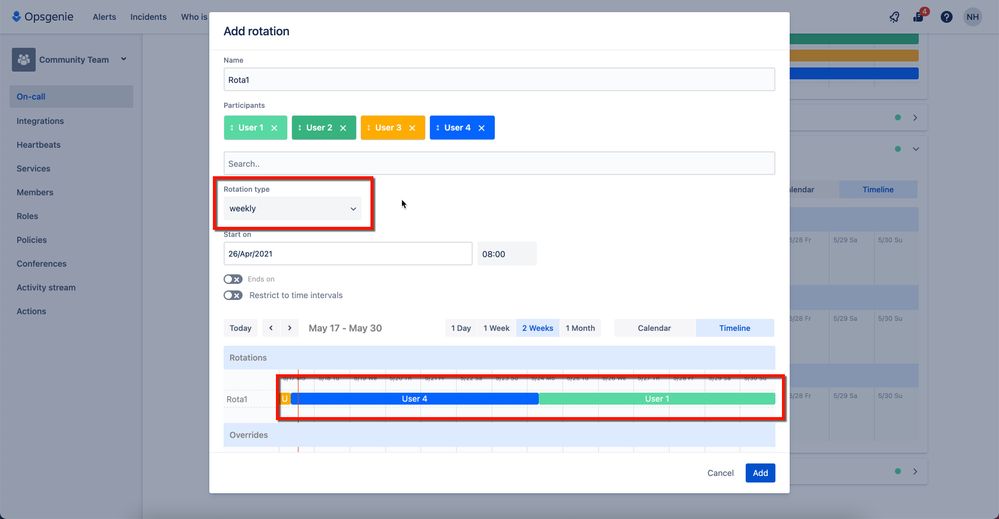Click the Today button
999x519 pixels.
240,328
